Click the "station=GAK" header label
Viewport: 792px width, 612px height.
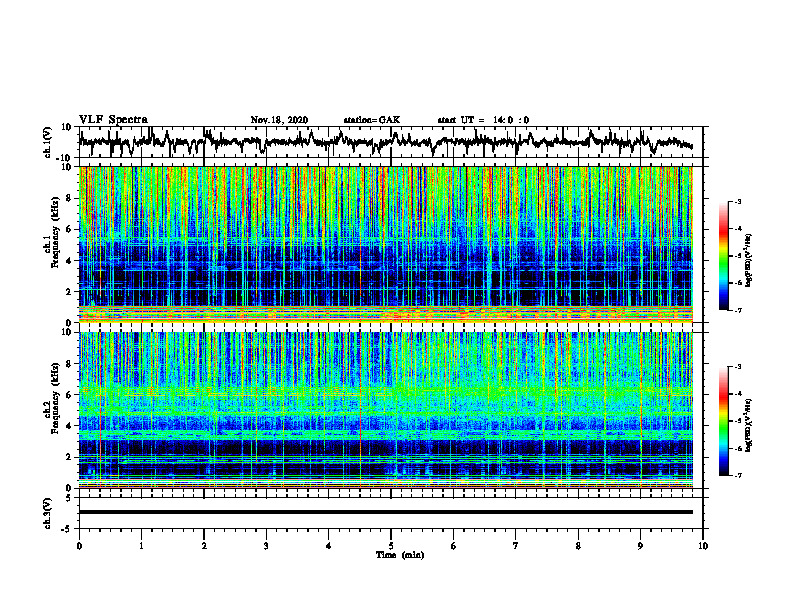[x=372, y=120]
